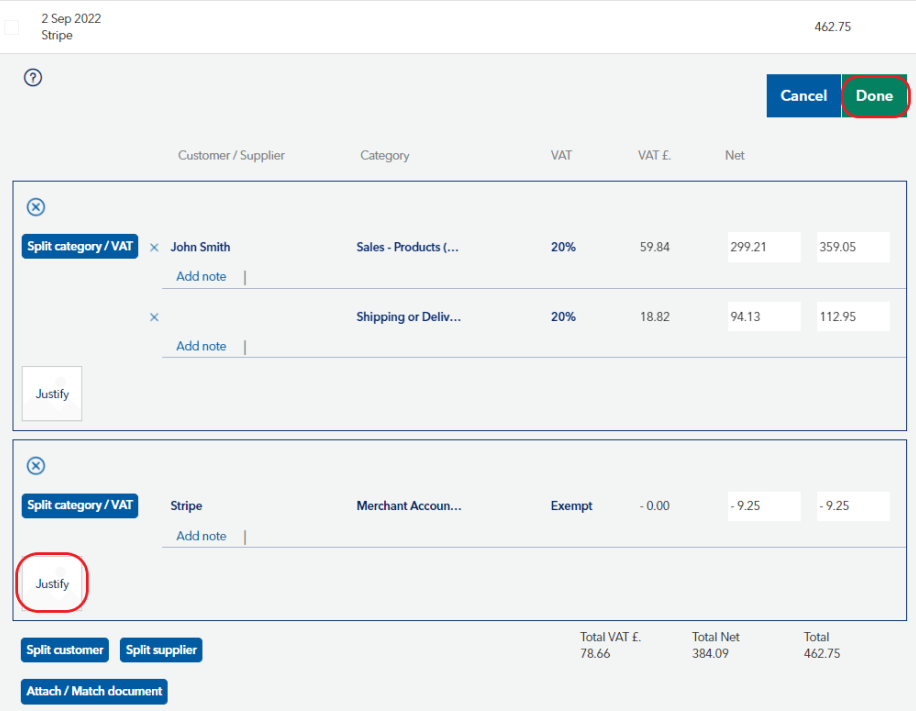
Task: Change the Exempt VAT rate for Stripe
Action: [x=571, y=506]
